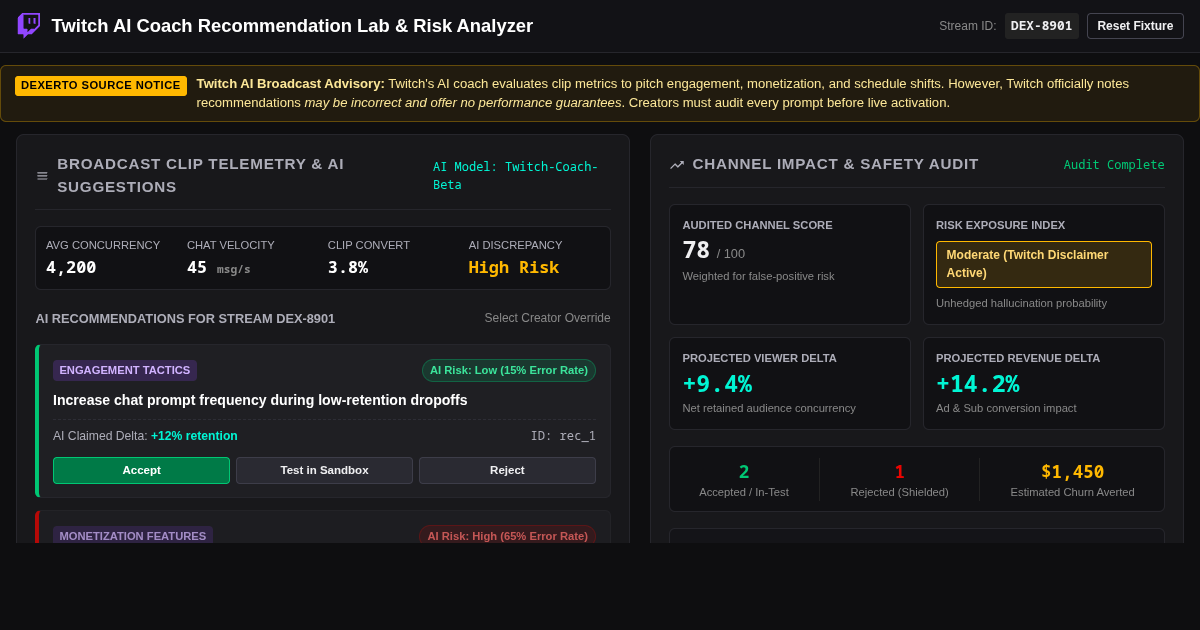Click the Monetization Features category tag
Image resolution: width=1200 pixels, height=630 pixels.
click(133, 536)
